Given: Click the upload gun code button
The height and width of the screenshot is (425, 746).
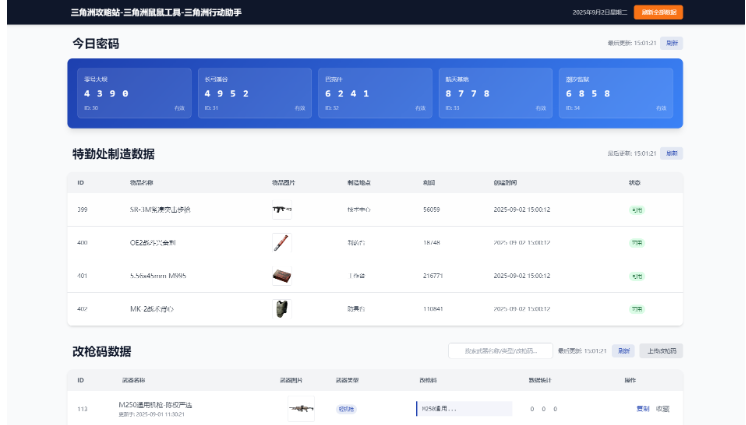Looking at the screenshot, I should point(661,351).
